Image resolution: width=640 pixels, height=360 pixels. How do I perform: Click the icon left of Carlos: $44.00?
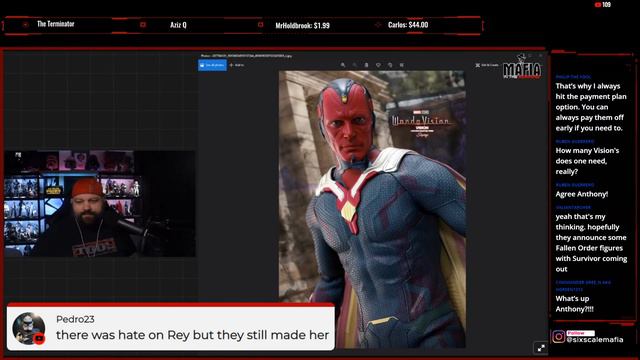[x=378, y=25]
